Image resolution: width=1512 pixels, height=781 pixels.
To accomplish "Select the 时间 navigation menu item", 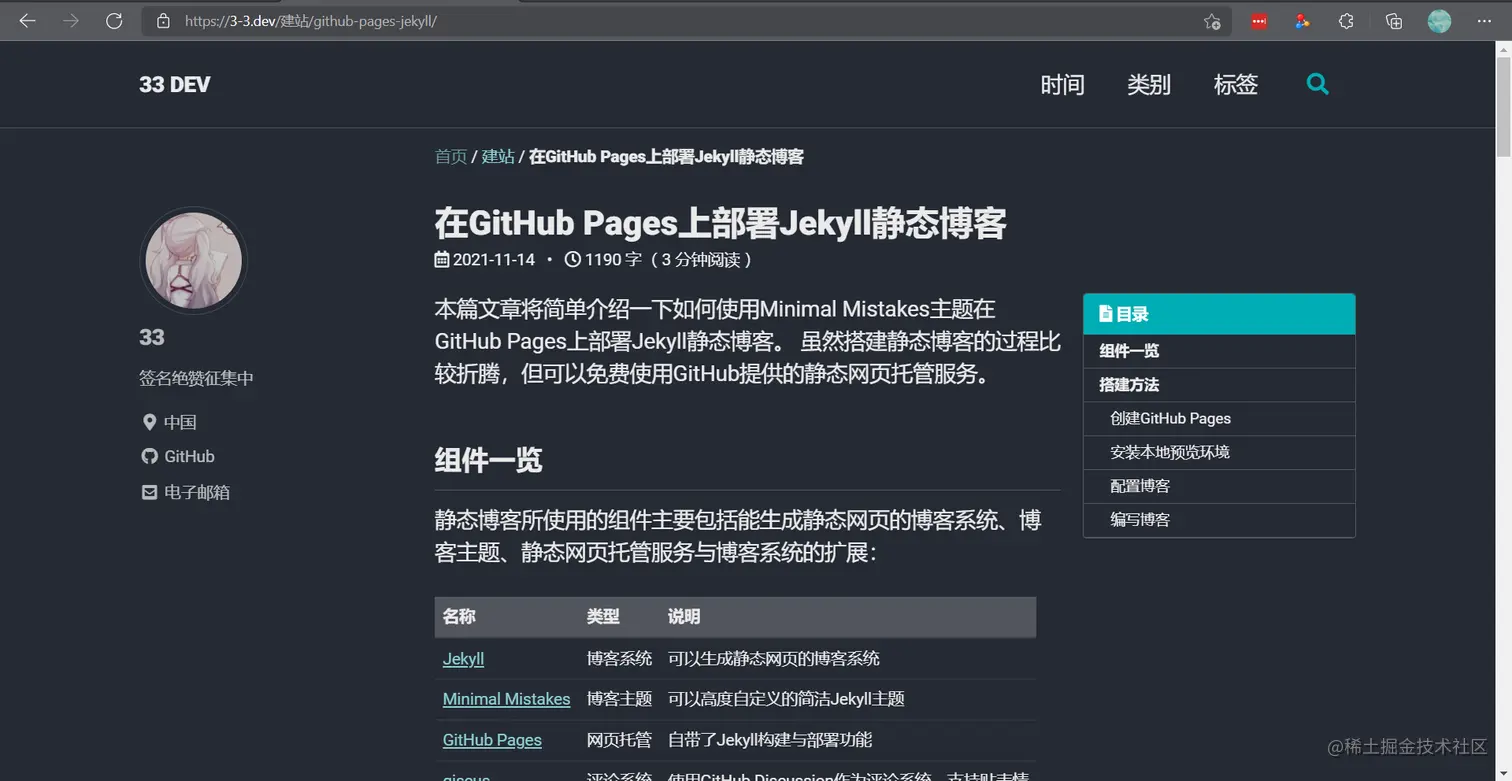I will [x=1063, y=84].
